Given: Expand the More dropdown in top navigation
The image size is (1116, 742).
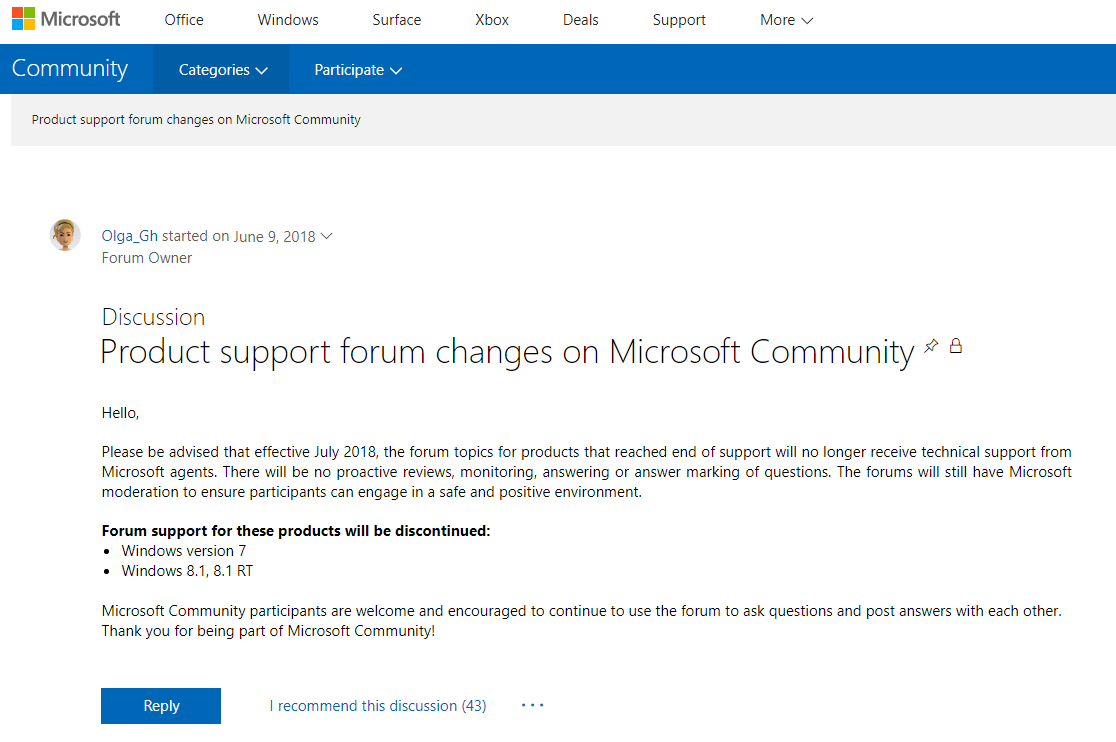Looking at the screenshot, I should 786,20.
